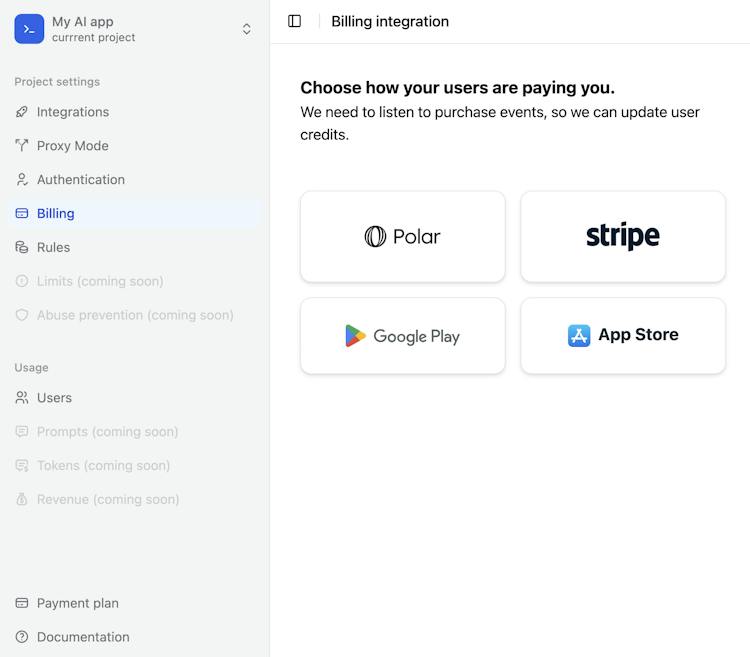The height and width of the screenshot is (657, 750).
Task: Select the App Store billing card
Action: point(623,336)
